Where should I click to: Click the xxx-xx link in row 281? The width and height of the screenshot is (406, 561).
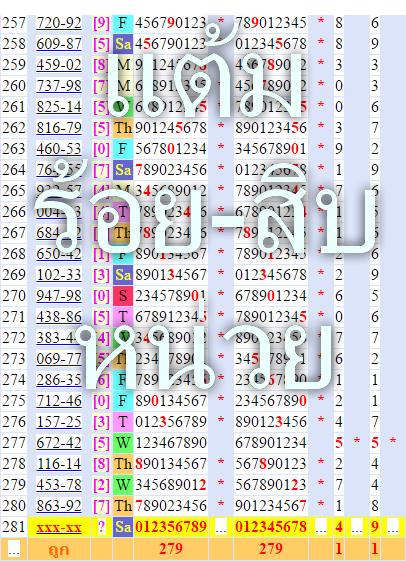pyautogui.click(x=59, y=527)
